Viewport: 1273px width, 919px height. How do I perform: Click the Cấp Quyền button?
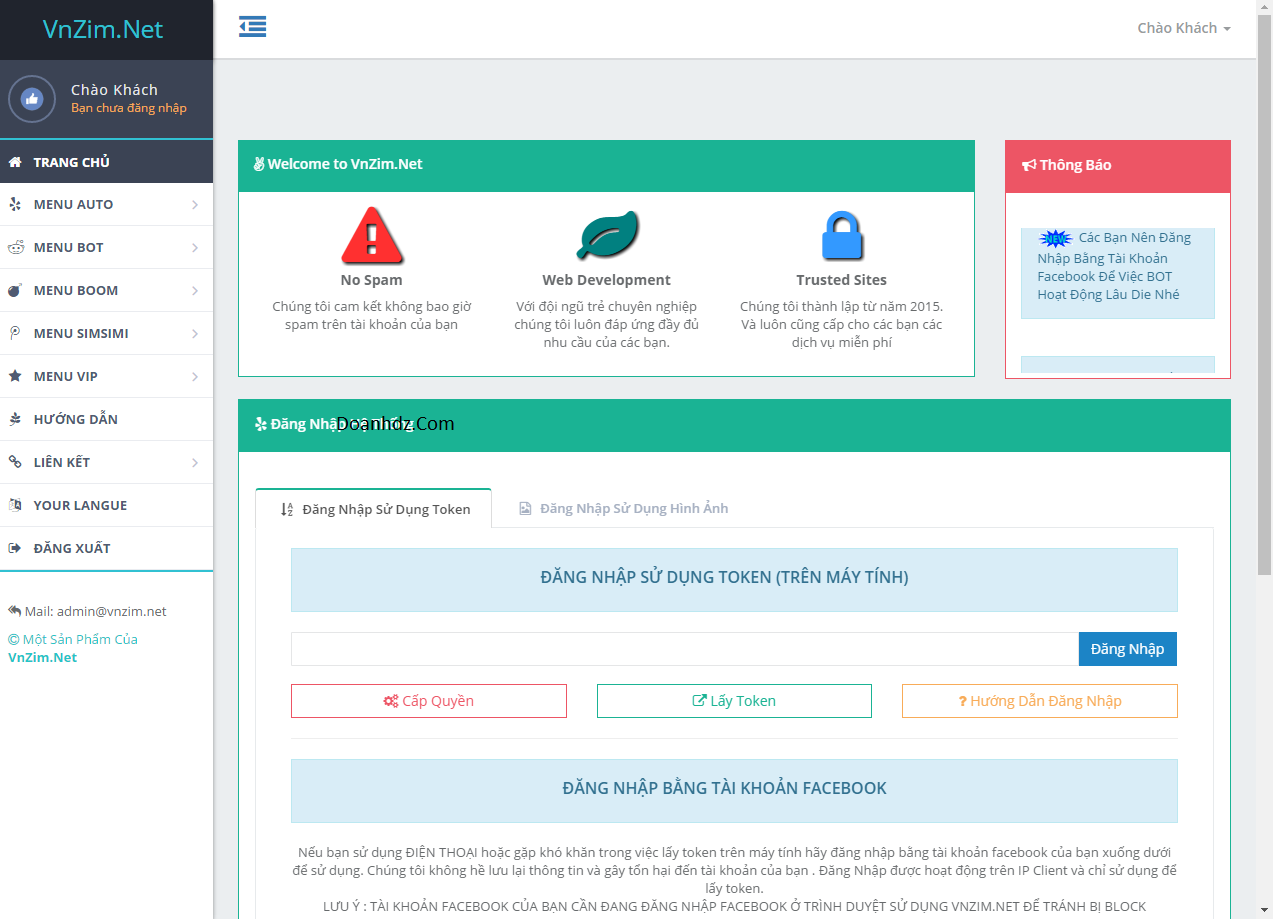coord(429,701)
